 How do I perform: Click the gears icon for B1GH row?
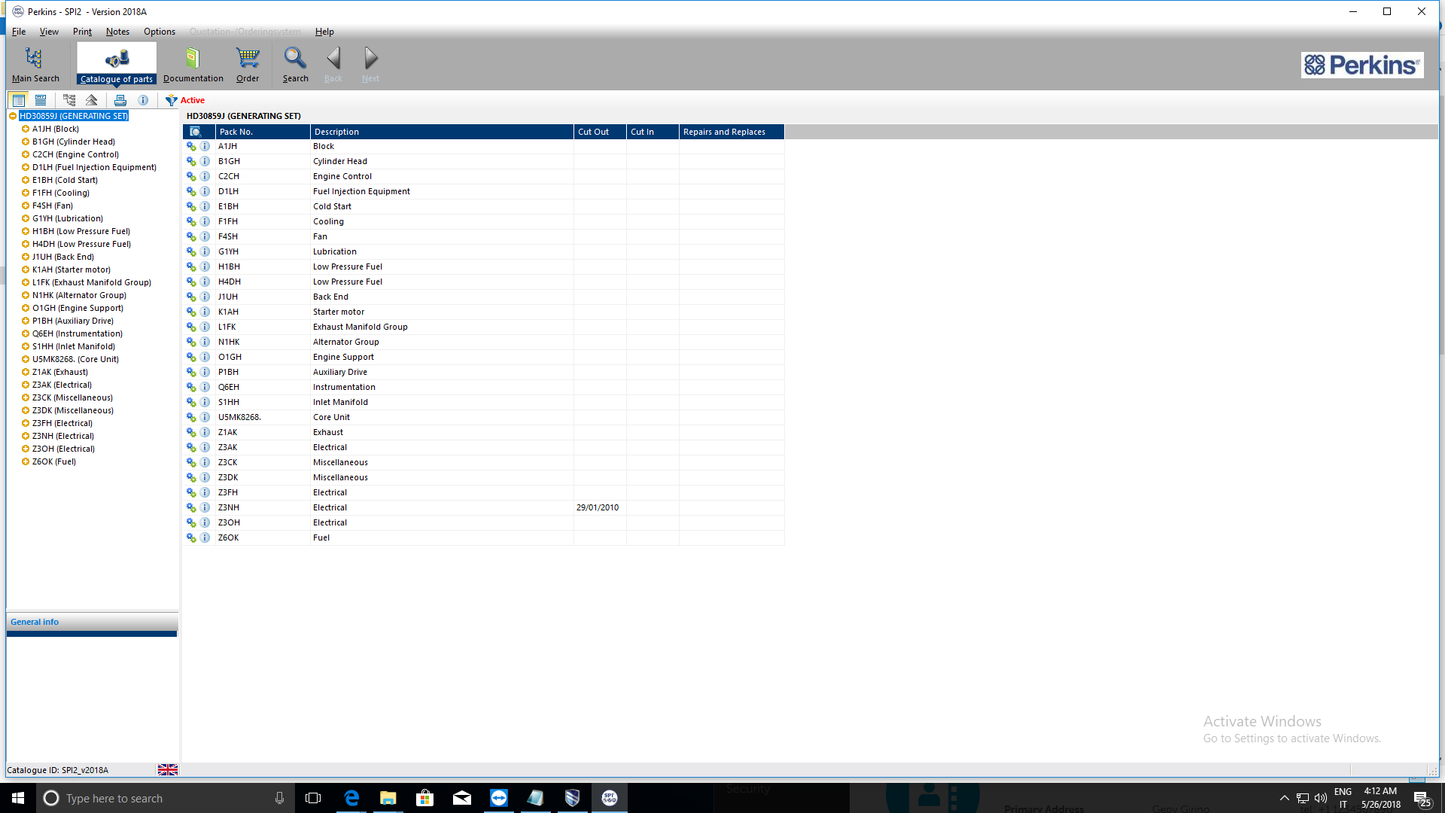[191, 161]
